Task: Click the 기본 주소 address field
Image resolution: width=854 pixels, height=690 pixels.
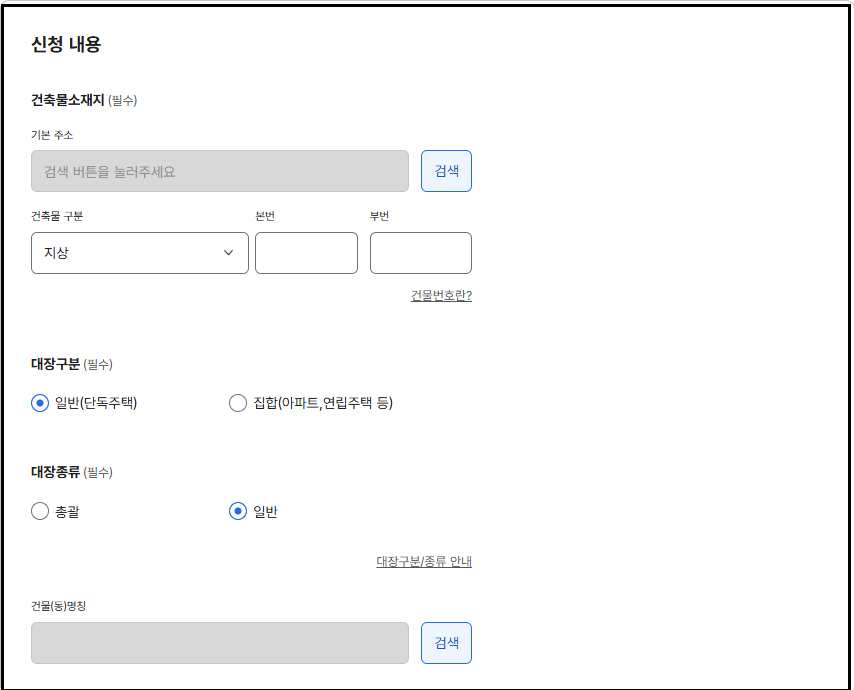Action: click(x=219, y=171)
